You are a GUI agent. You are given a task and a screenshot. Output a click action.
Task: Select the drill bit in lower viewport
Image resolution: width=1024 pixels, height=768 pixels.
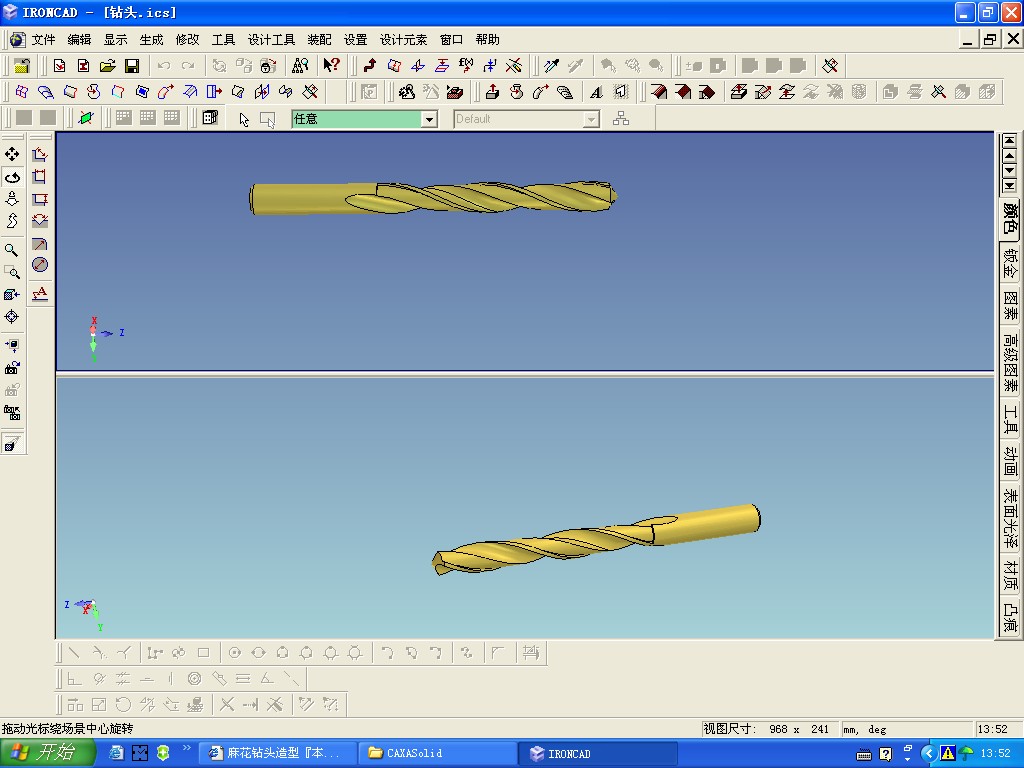coord(596,539)
